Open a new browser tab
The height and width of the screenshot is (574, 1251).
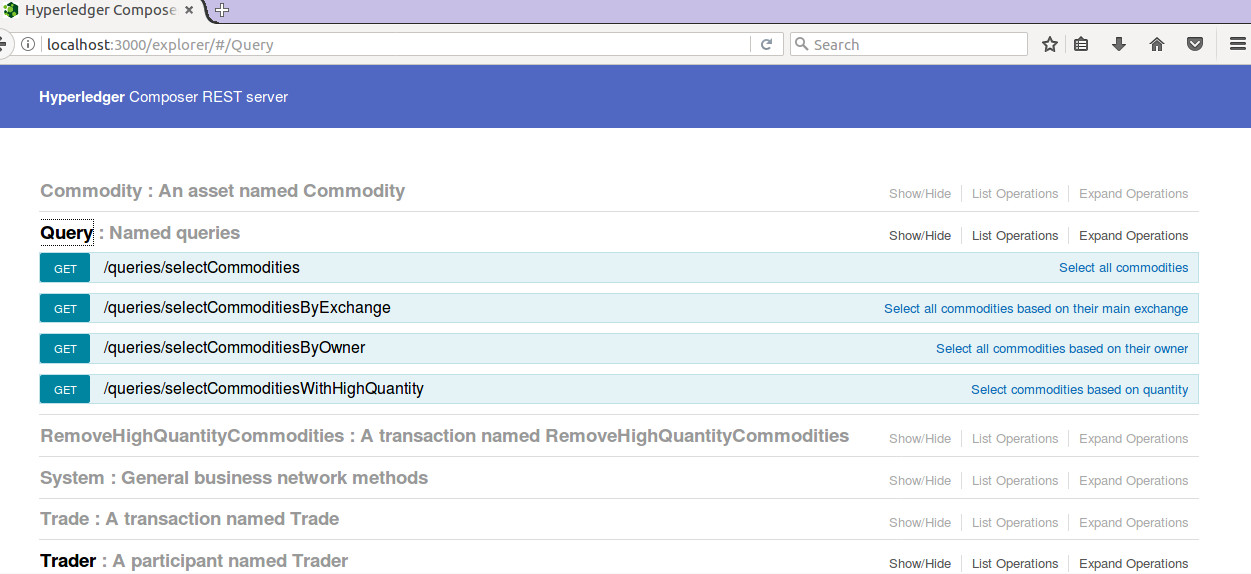pos(222,10)
